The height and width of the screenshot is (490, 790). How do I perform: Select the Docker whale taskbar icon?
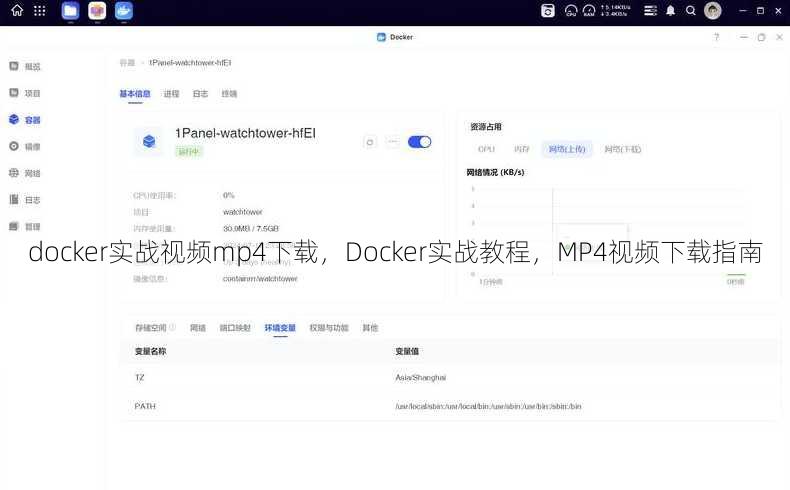click(x=124, y=11)
